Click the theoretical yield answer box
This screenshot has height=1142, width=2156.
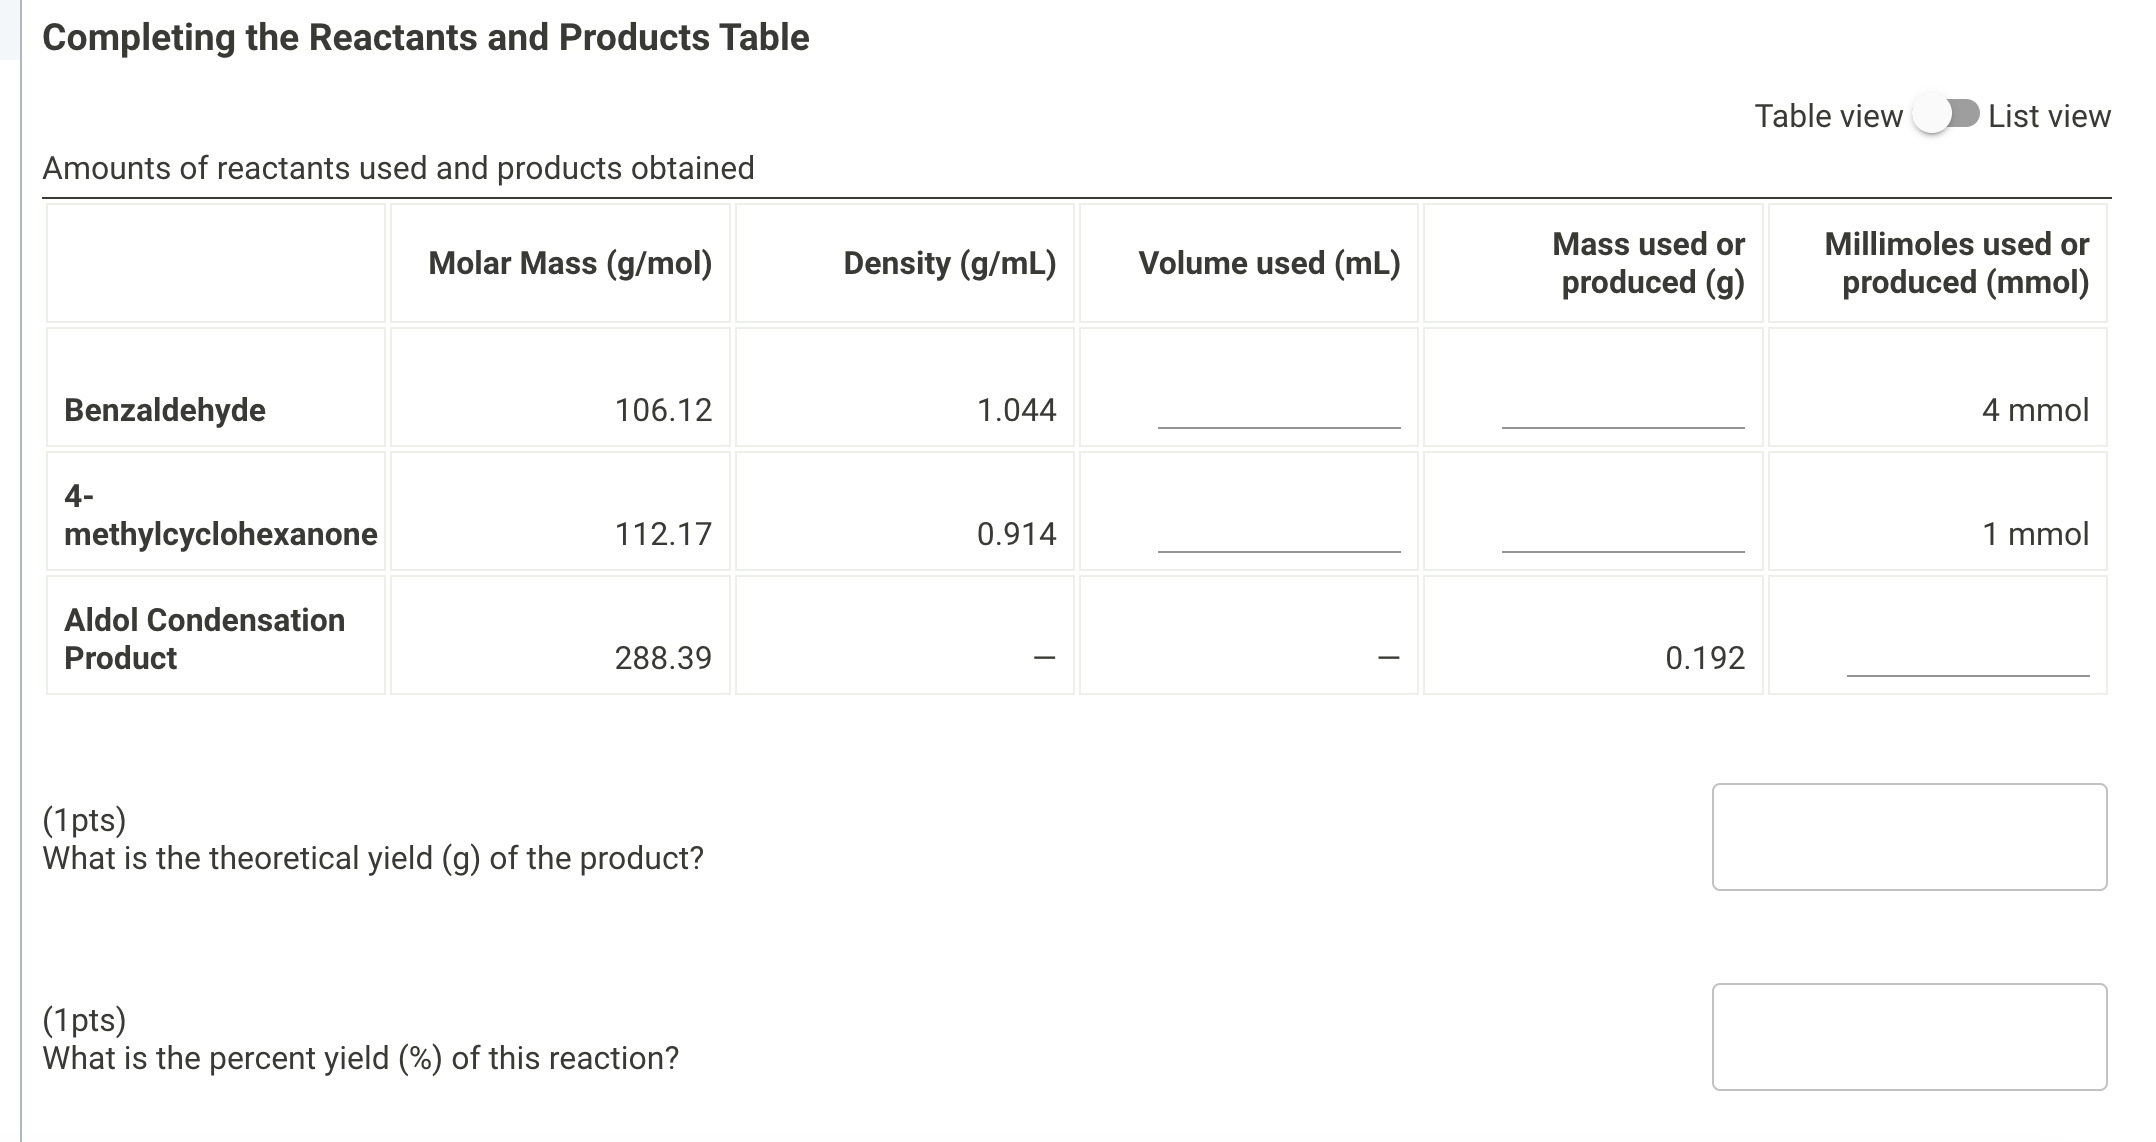tap(1909, 837)
